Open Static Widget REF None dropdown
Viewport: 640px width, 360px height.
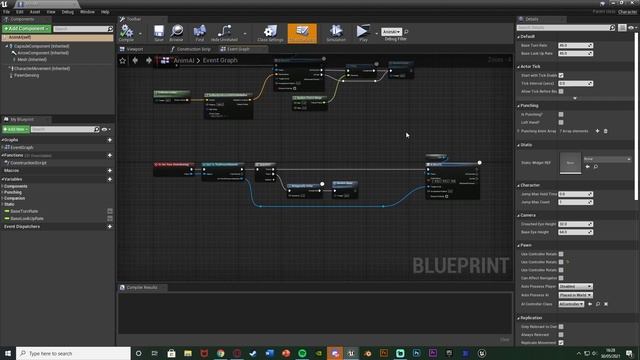607,159
